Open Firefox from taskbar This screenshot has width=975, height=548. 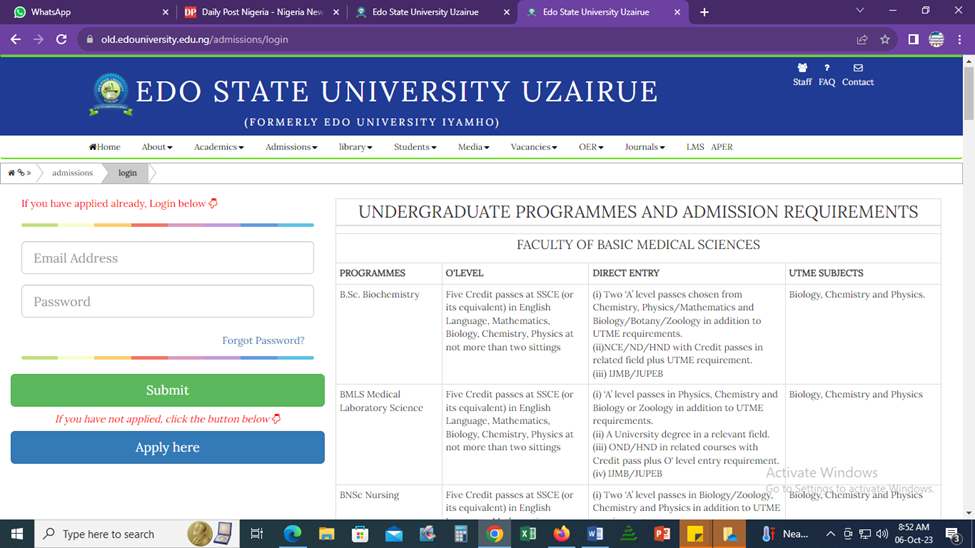(561, 534)
